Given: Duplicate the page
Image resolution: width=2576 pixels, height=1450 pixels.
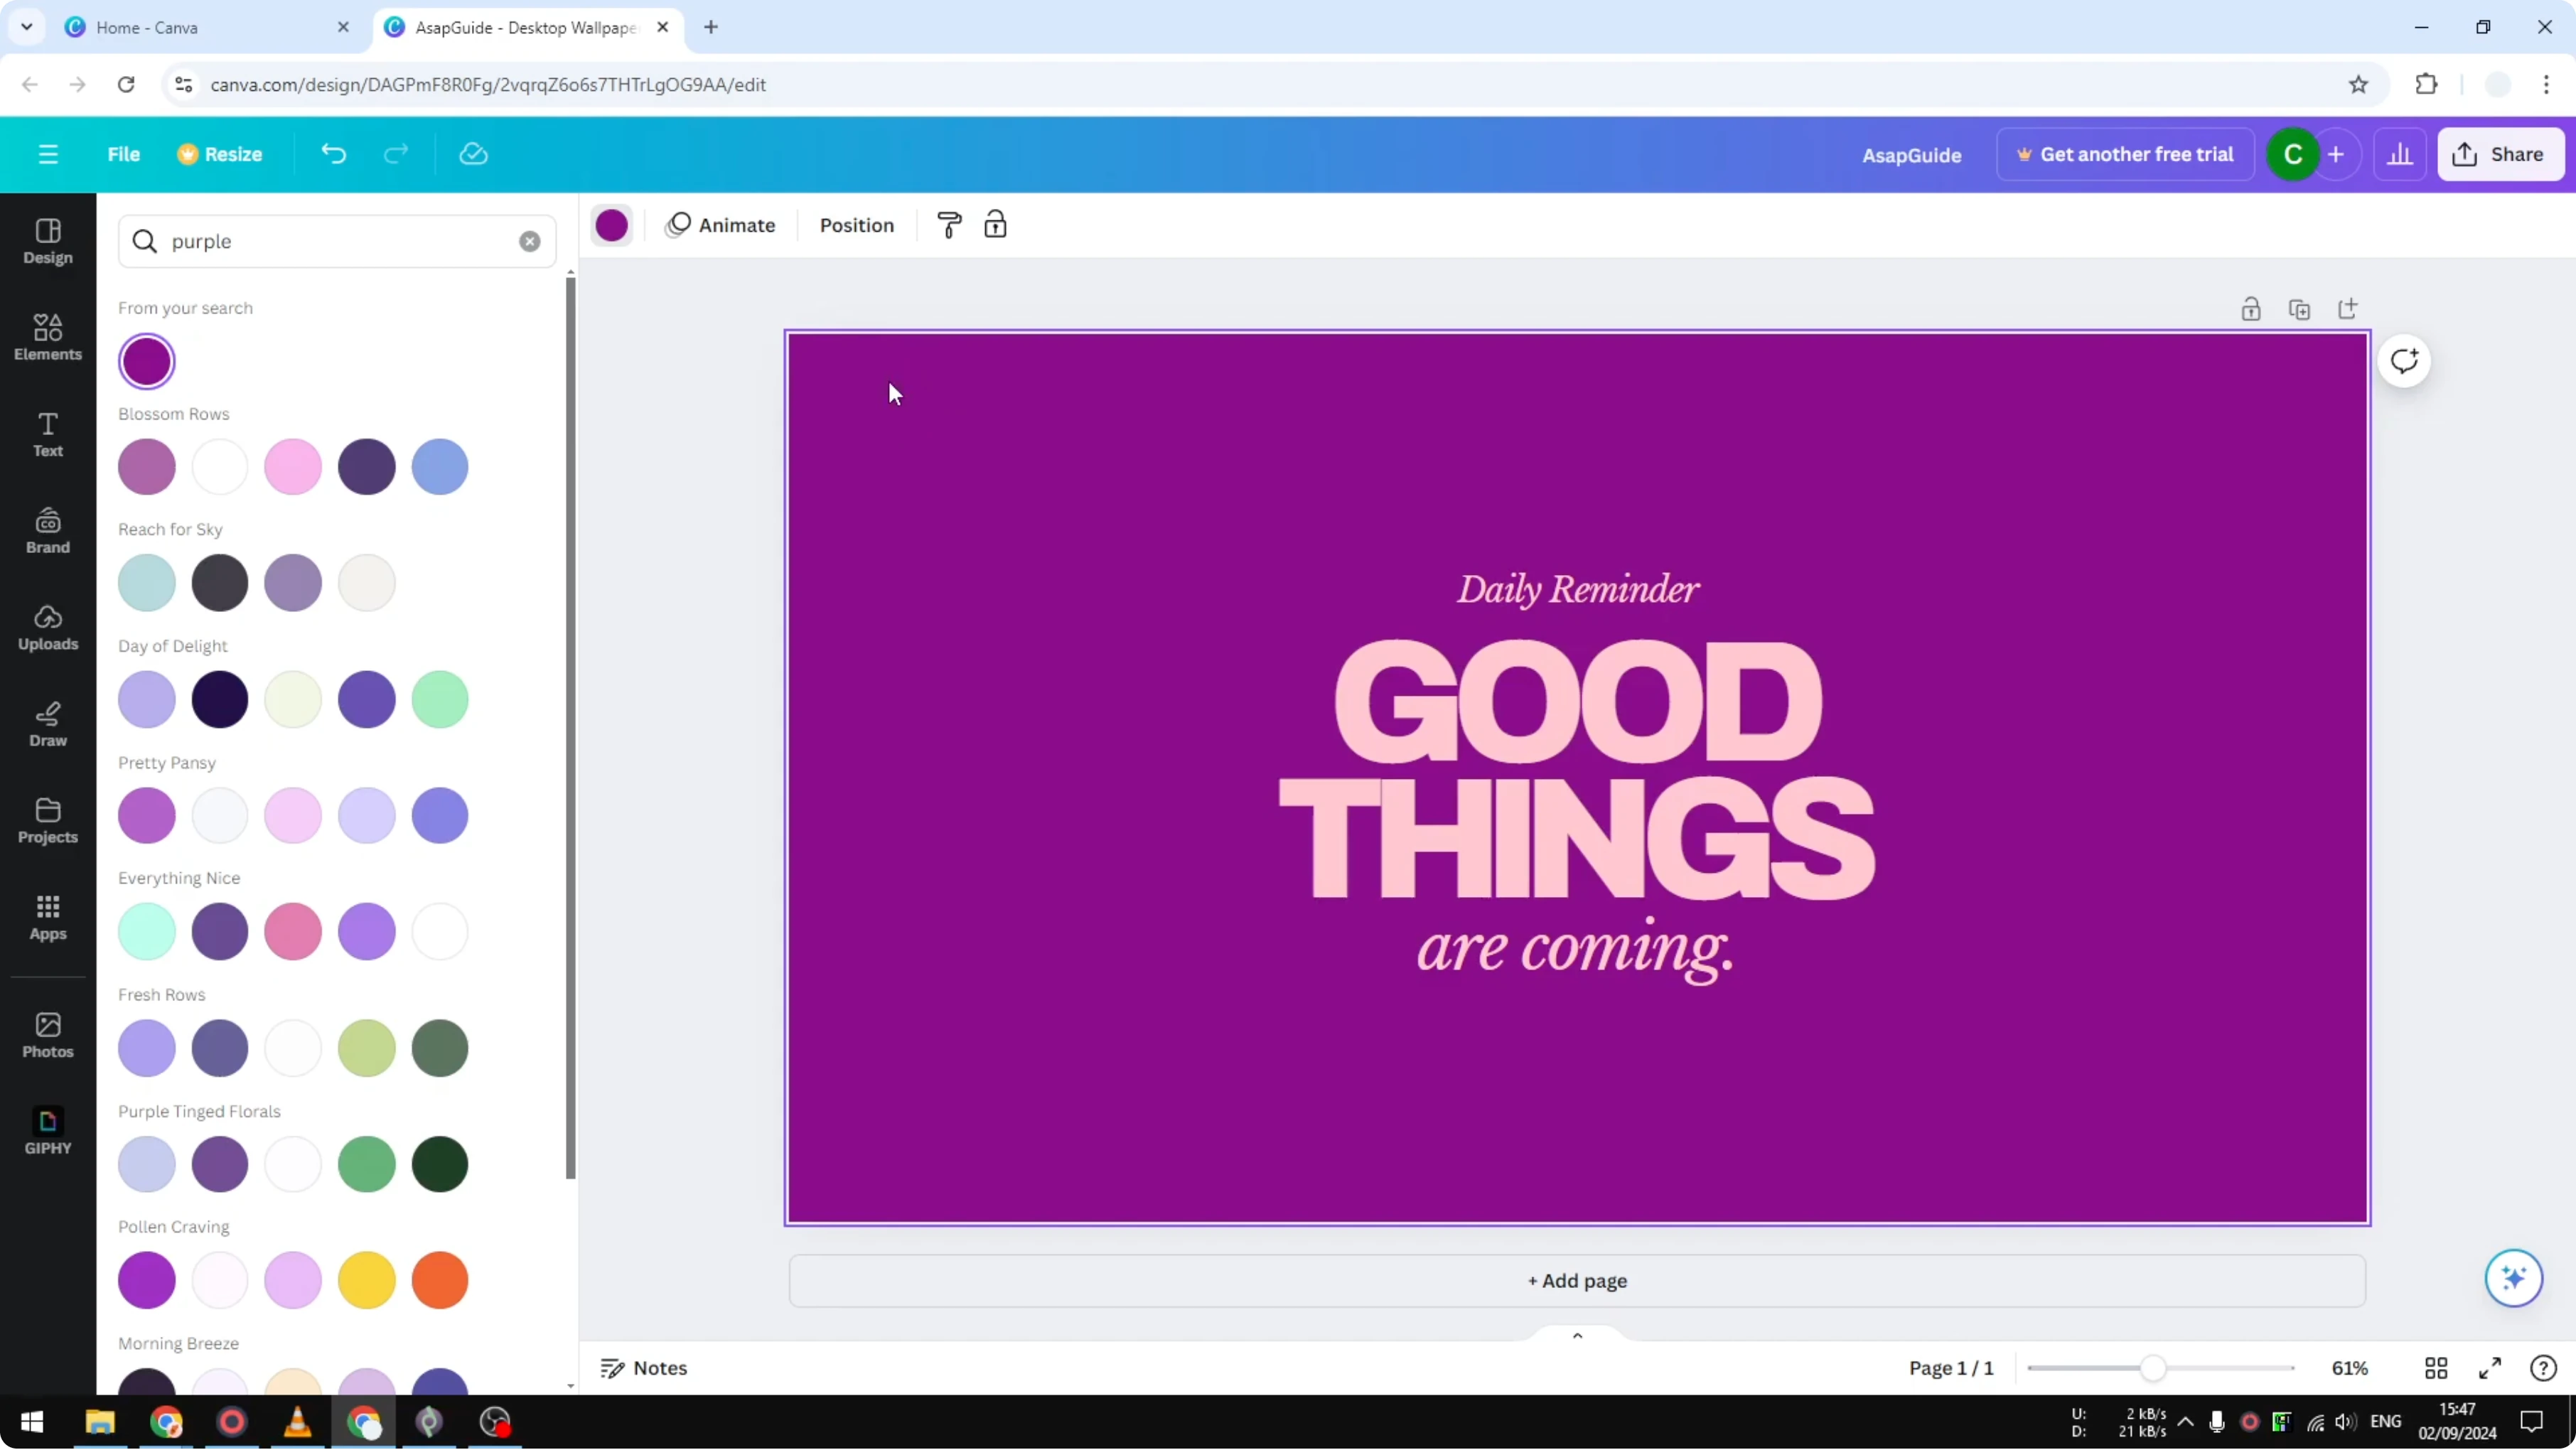Looking at the screenshot, I should [2299, 309].
